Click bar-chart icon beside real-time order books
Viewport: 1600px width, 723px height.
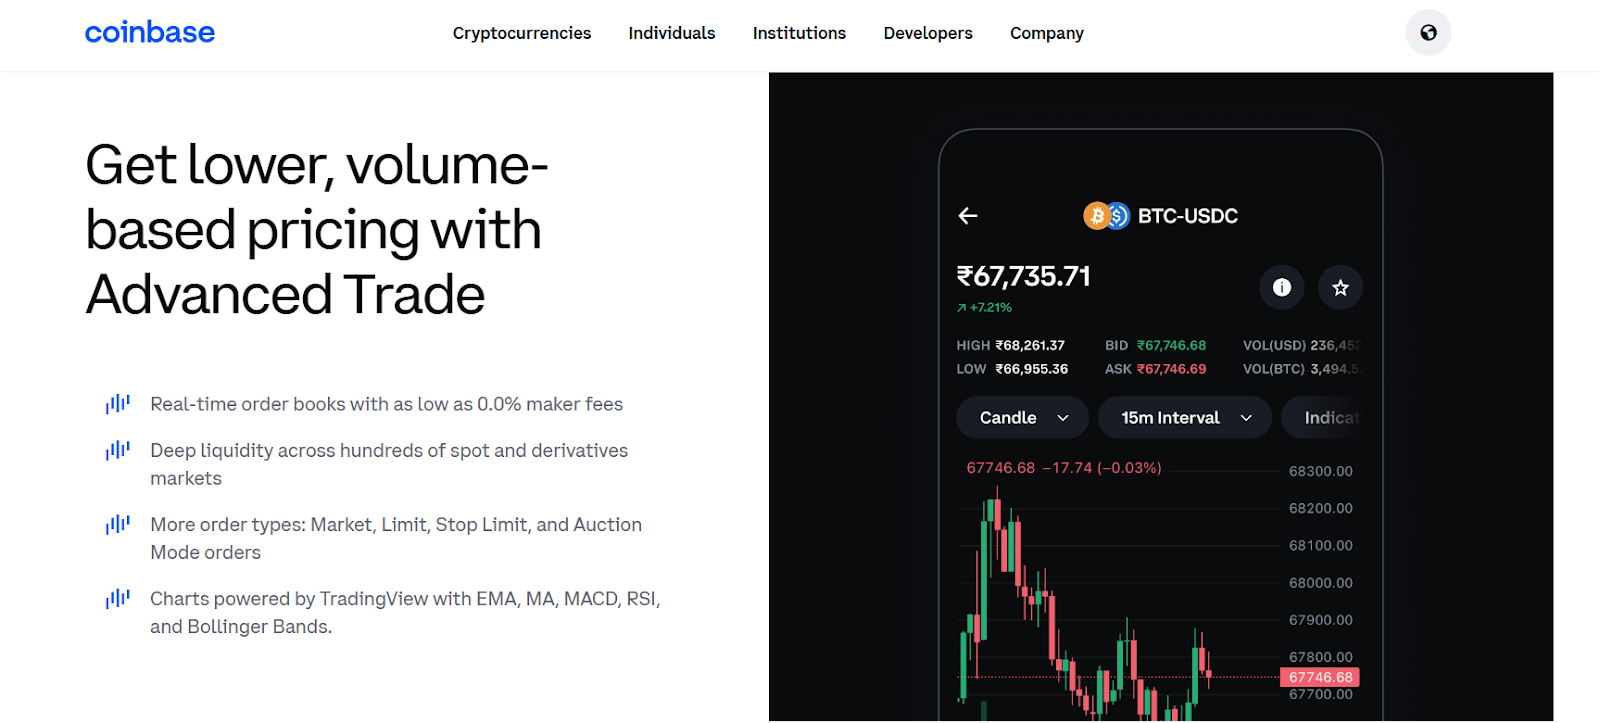[x=118, y=404]
